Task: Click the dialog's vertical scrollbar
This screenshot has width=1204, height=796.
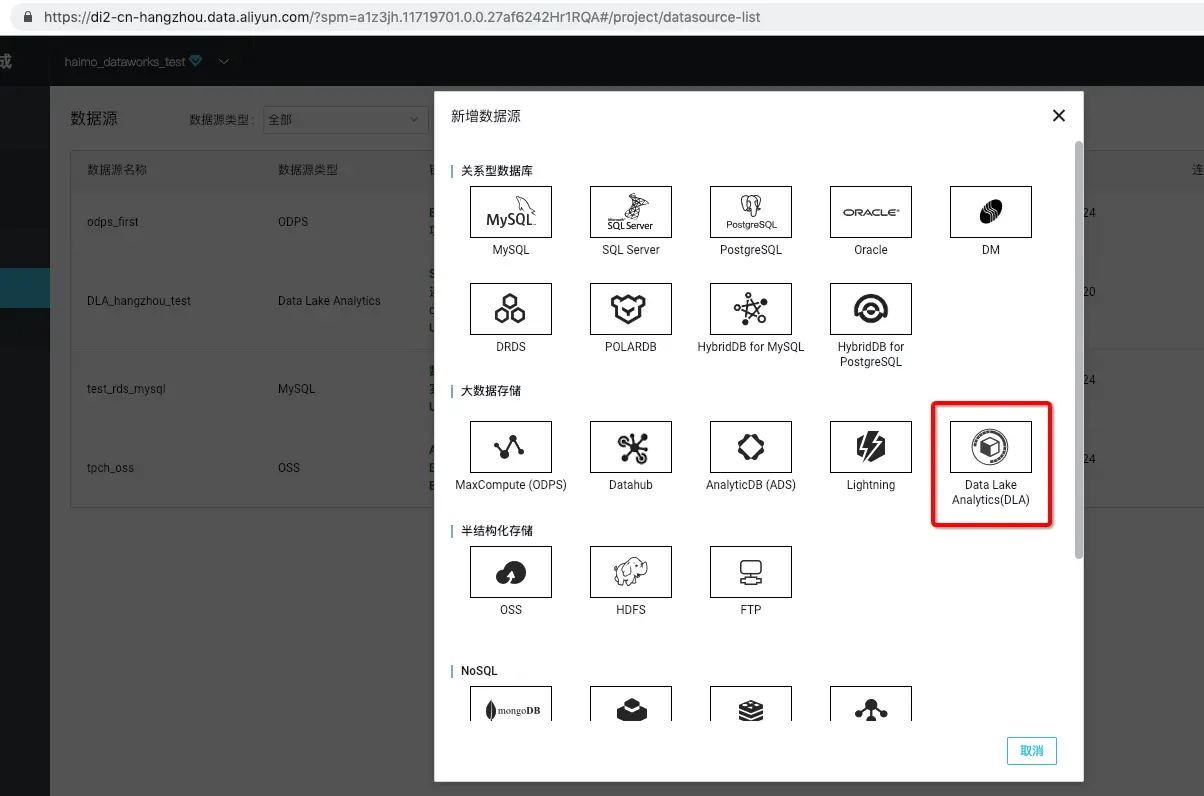Action: point(1078,350)
